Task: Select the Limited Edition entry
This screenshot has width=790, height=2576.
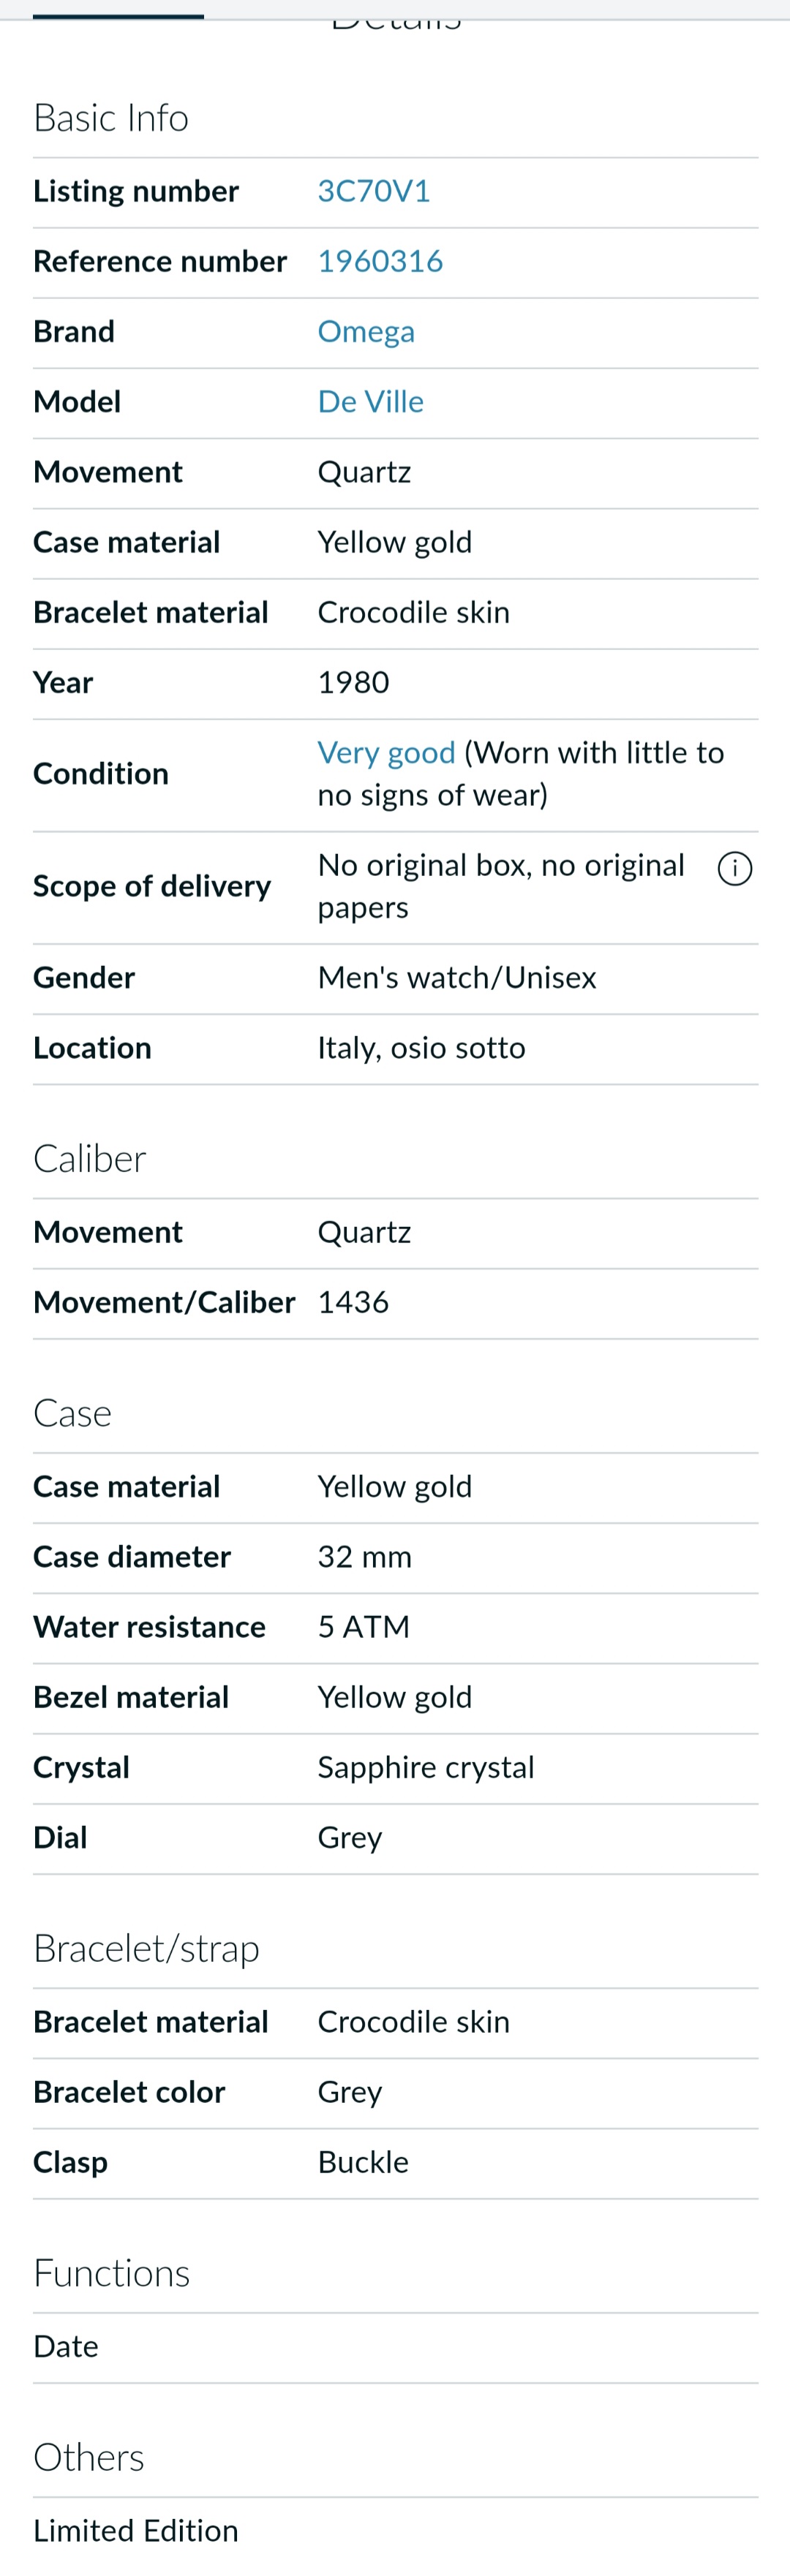Action: pyautogui.click(x=136, y=2530)
